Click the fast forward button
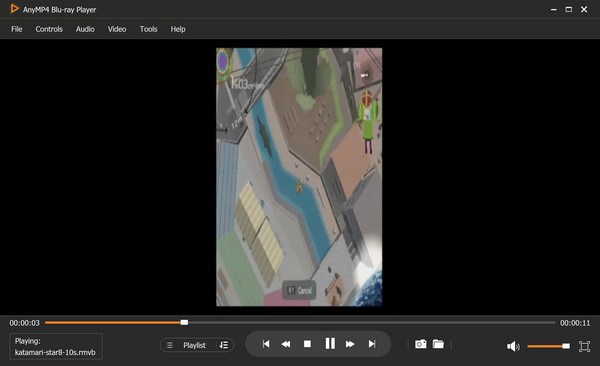This screenshot has width=600, height=366. pos(350,344)
